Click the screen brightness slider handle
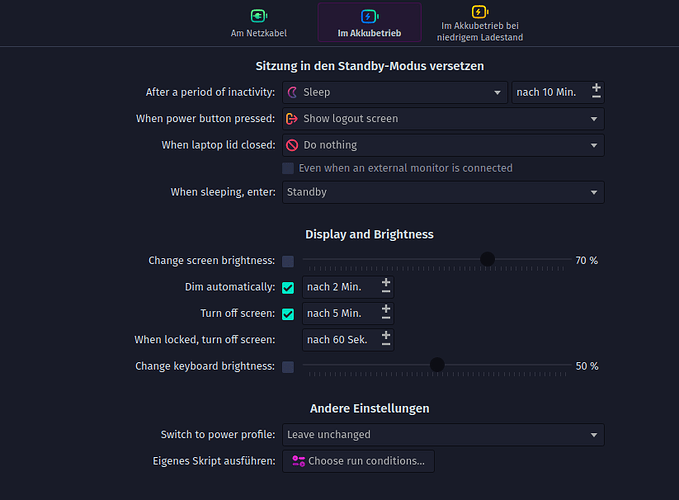 (x=487, y=259)
